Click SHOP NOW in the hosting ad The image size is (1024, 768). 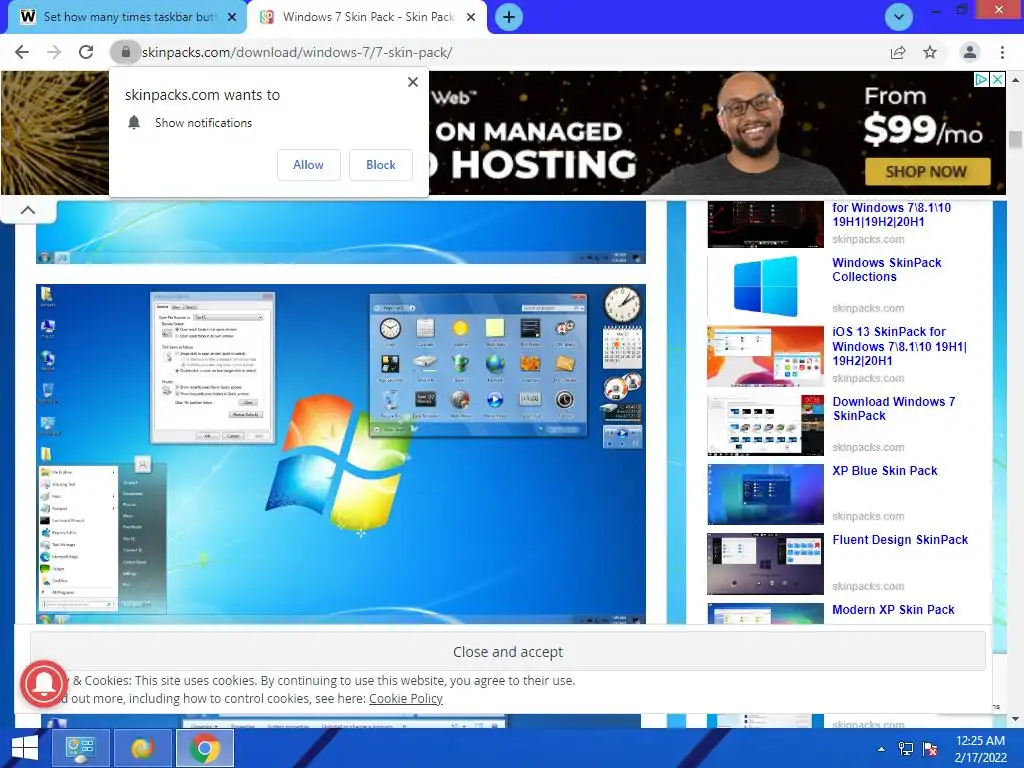[x=927, y=172]
